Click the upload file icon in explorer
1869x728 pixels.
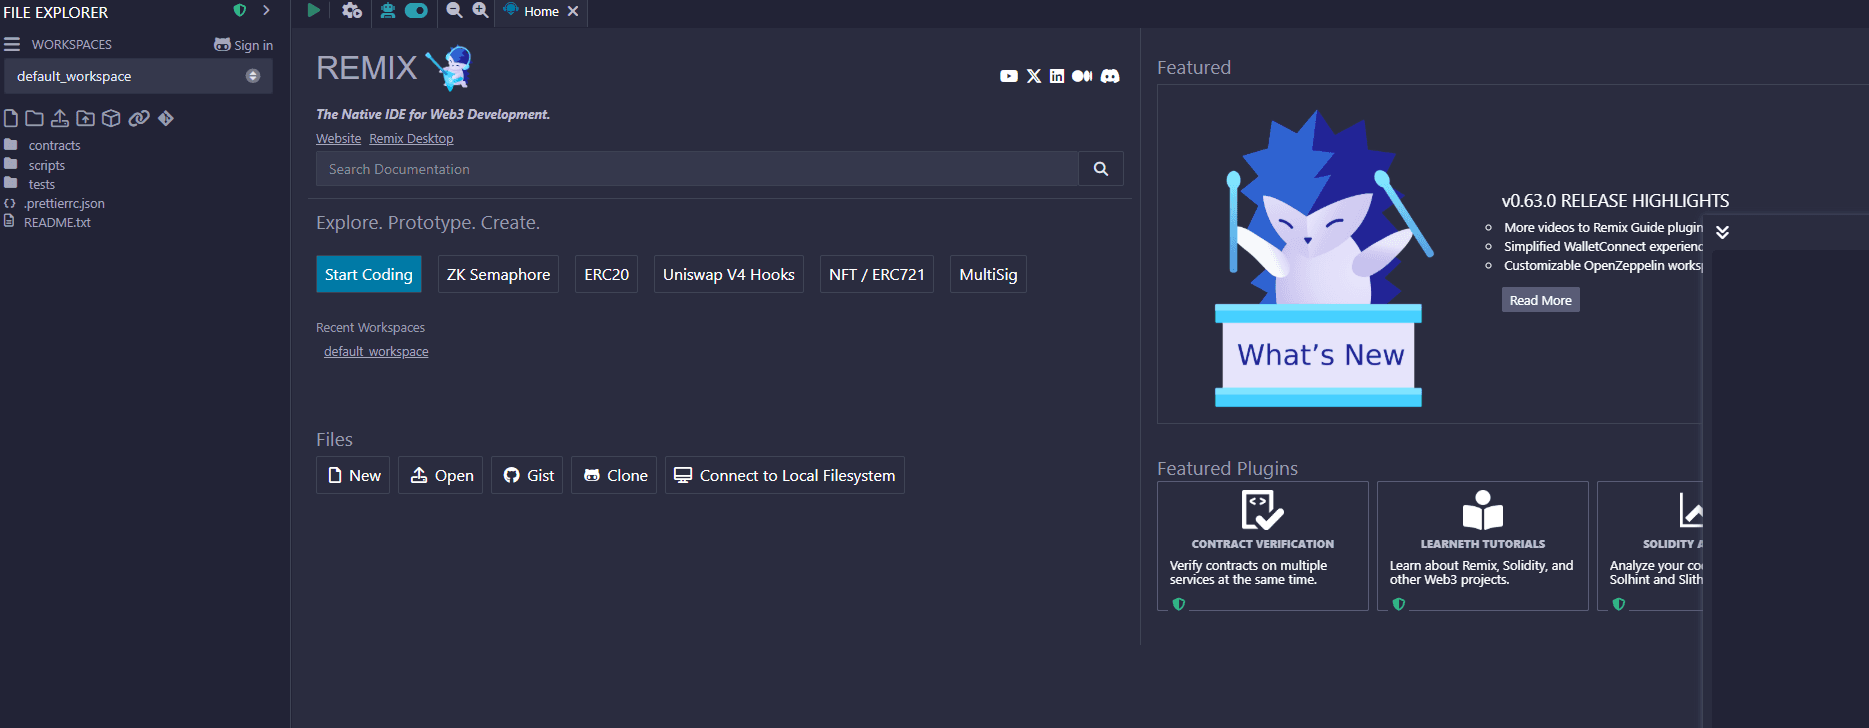pos(60,118)
